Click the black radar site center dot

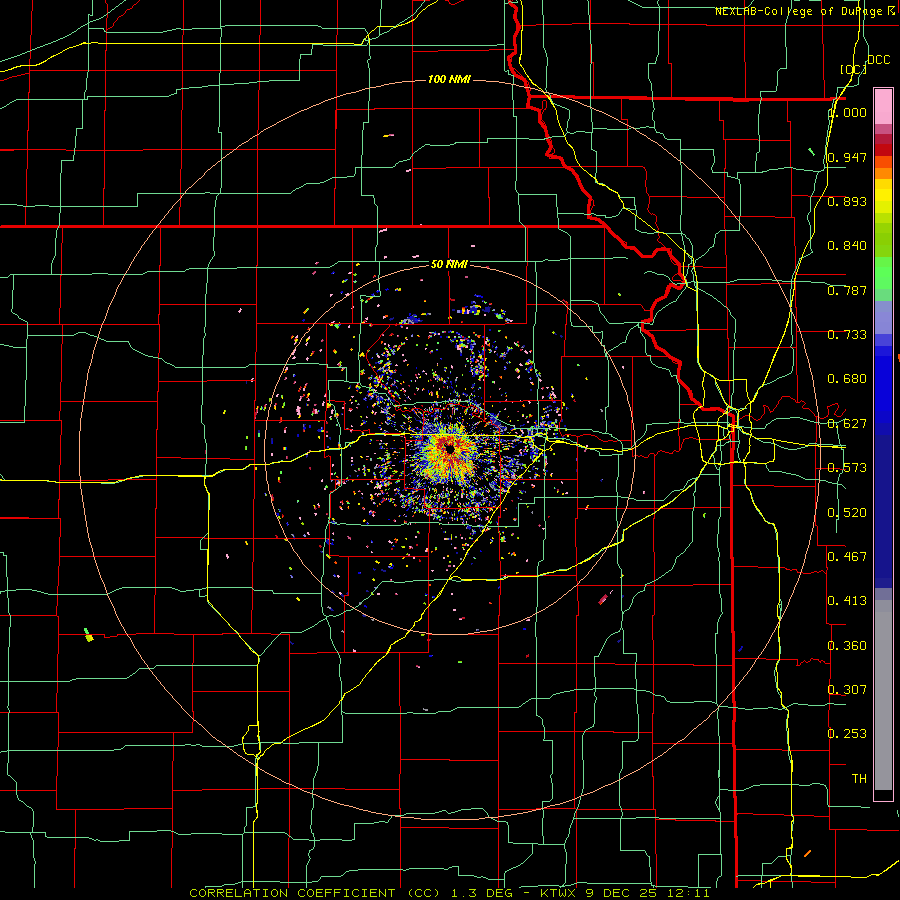tap(450, 448)
